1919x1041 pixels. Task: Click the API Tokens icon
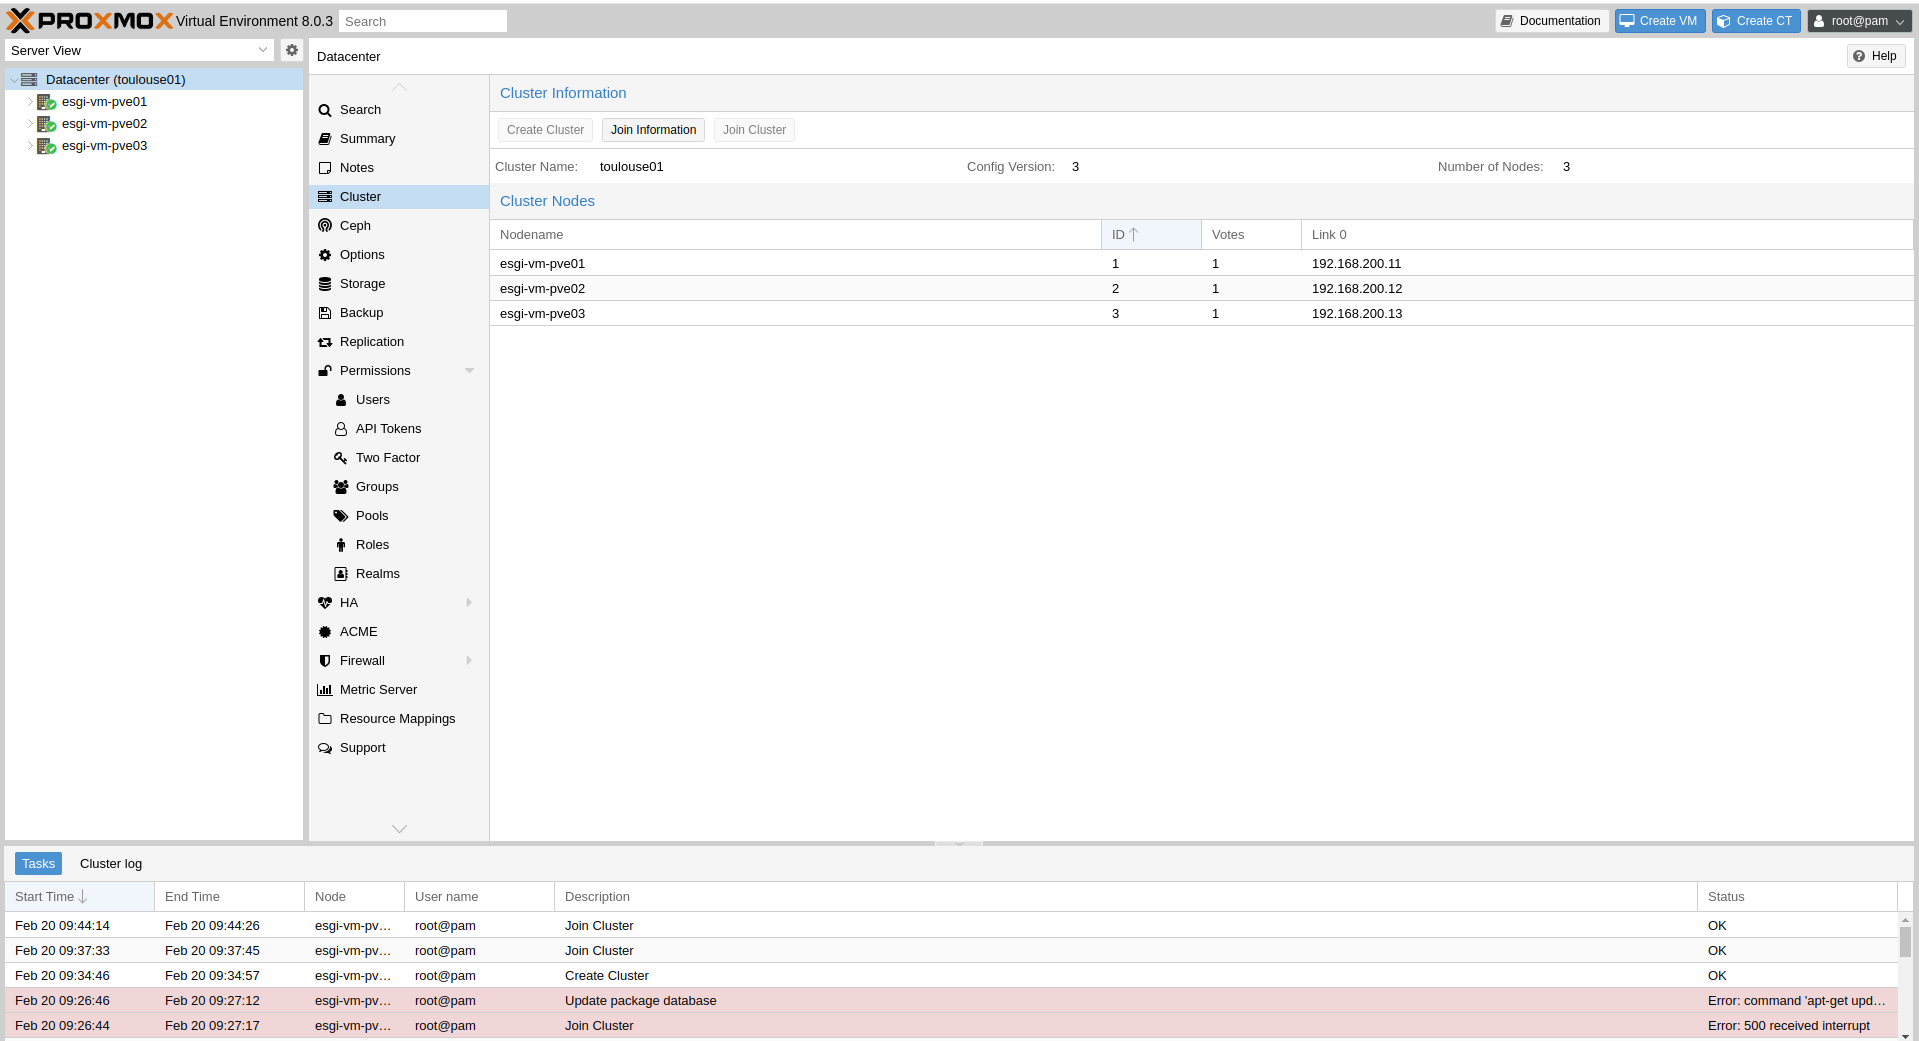coord(341,429)
